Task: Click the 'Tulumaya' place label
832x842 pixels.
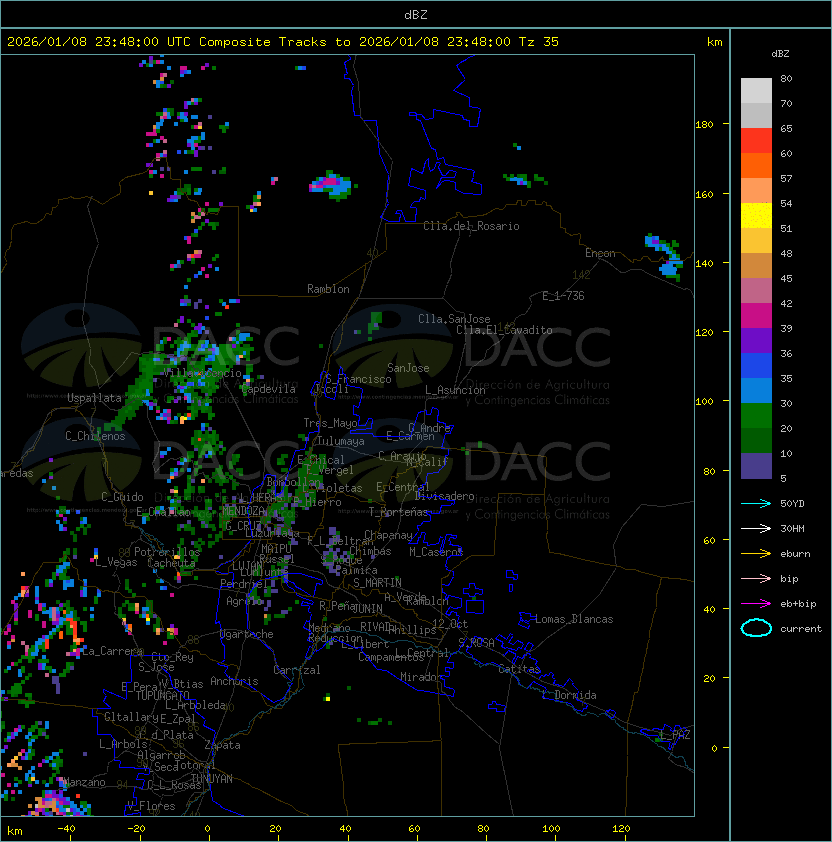Action: pos(341,441)
